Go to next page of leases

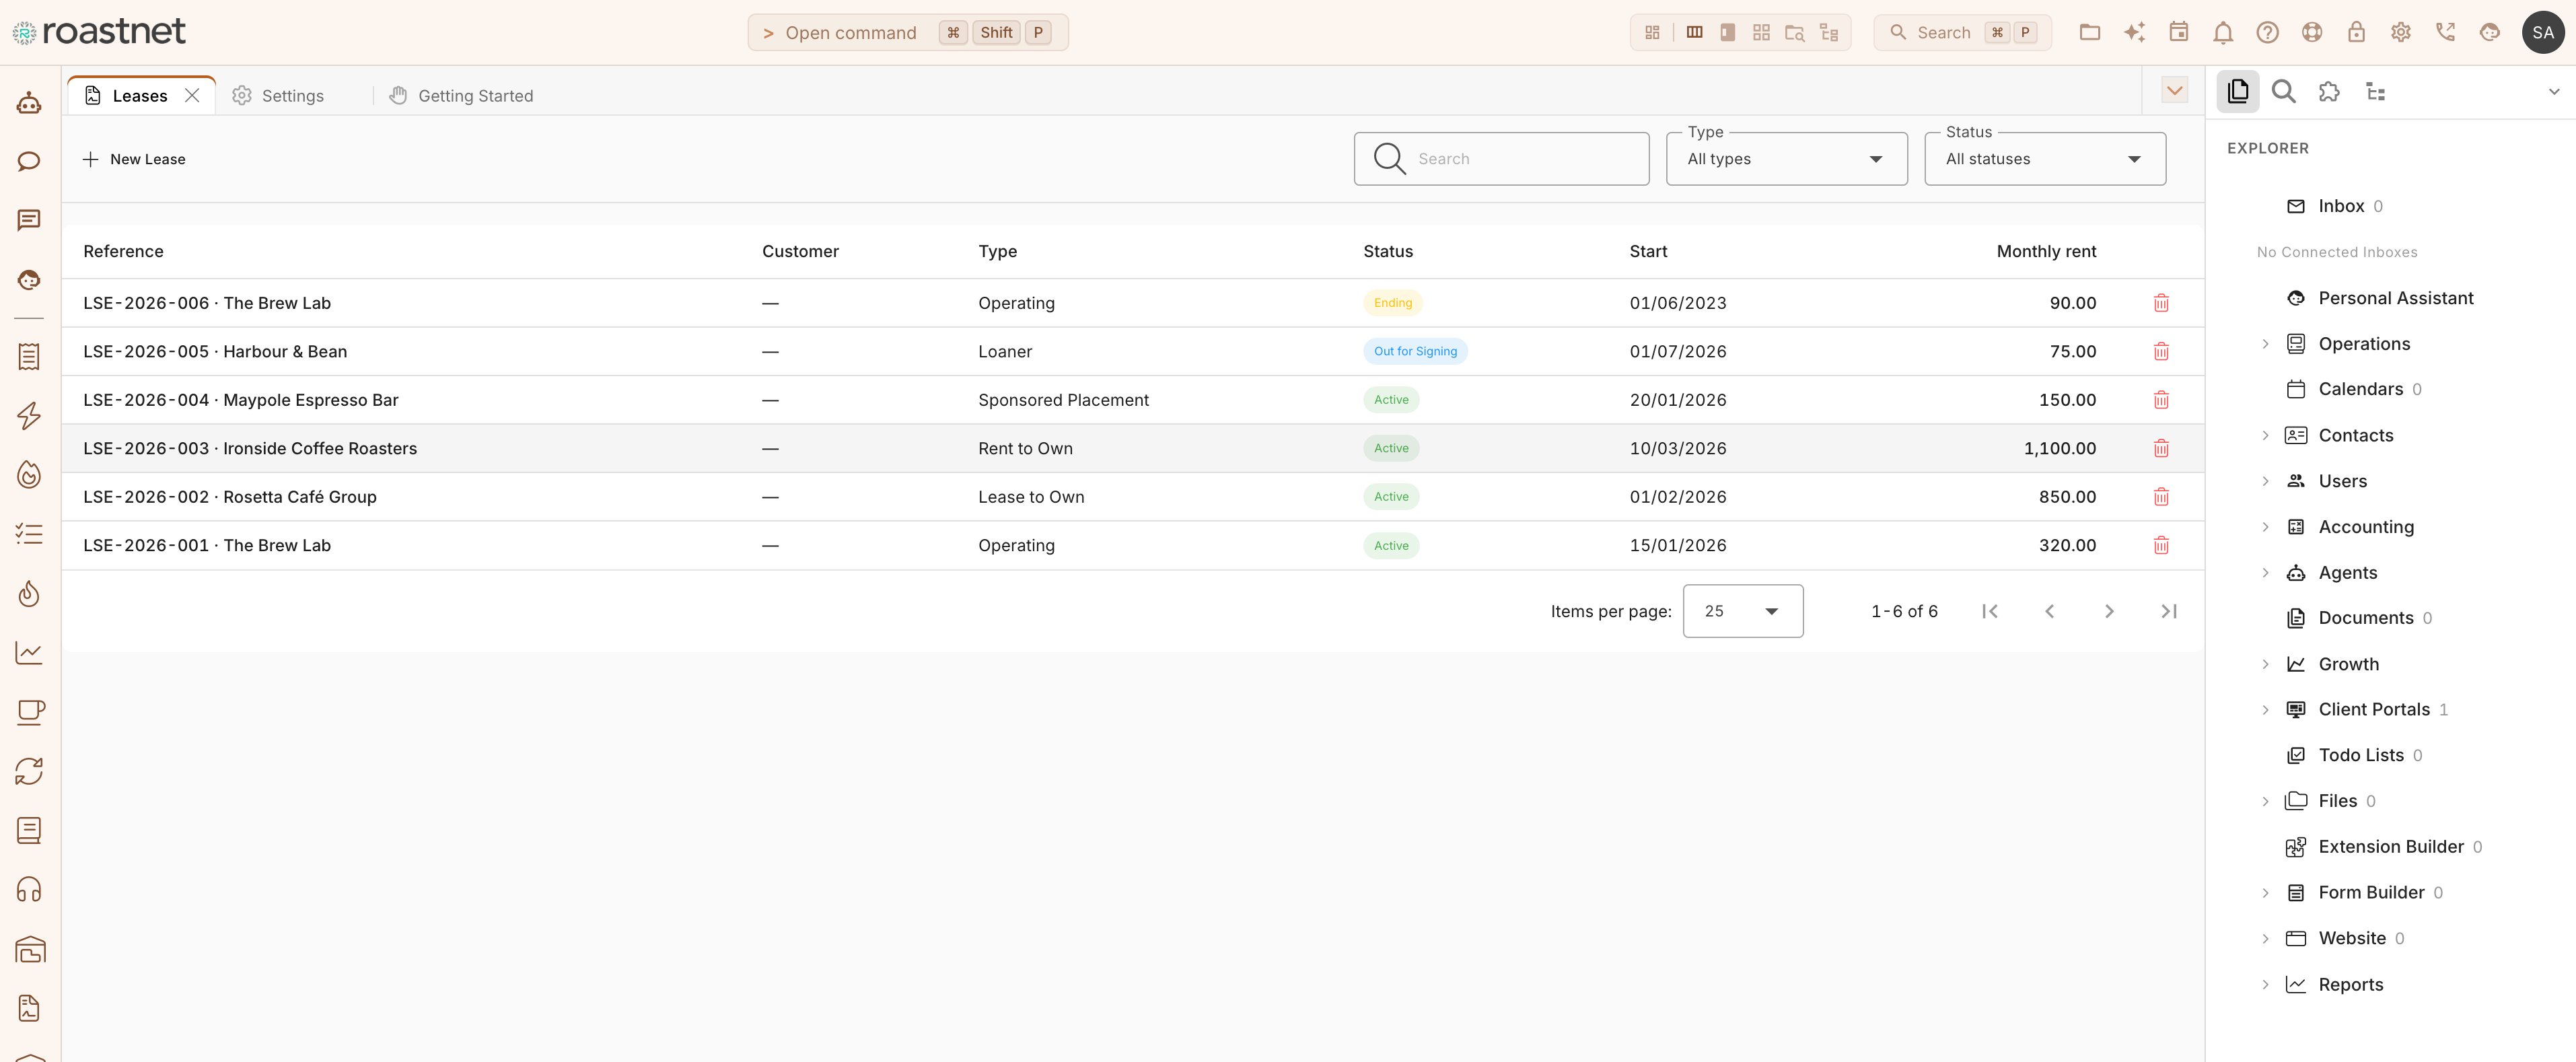(2109, 611)
